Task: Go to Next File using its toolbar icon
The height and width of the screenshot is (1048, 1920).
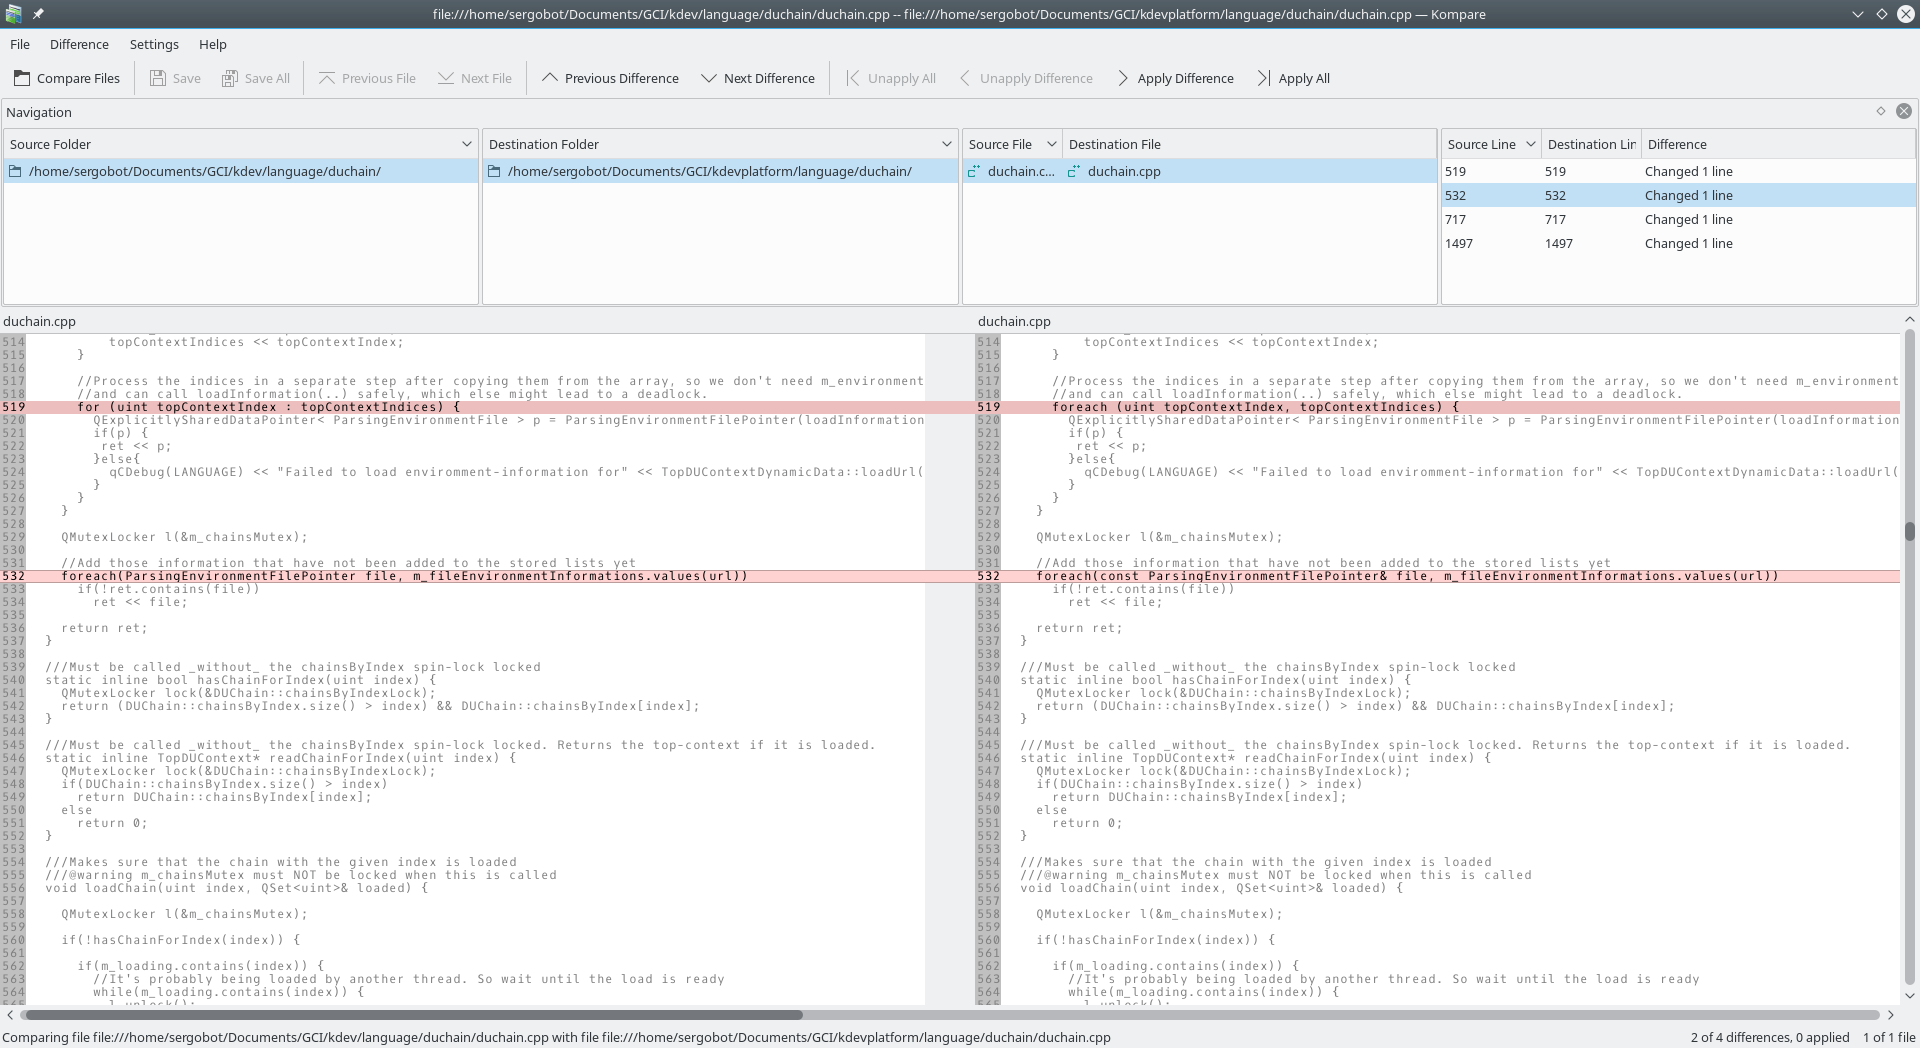Action: tap(447, 78)
